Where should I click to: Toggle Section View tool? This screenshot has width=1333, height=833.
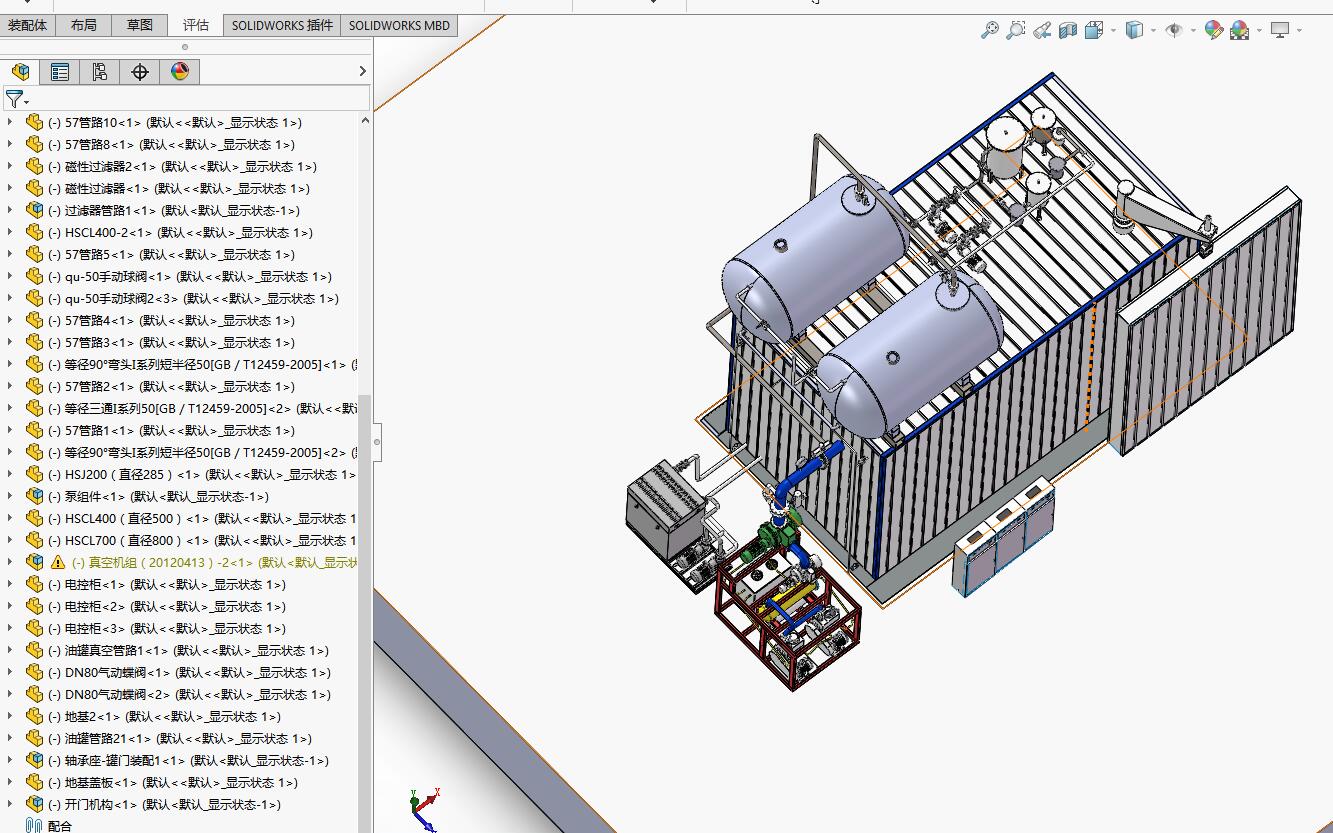(1068, 30)
